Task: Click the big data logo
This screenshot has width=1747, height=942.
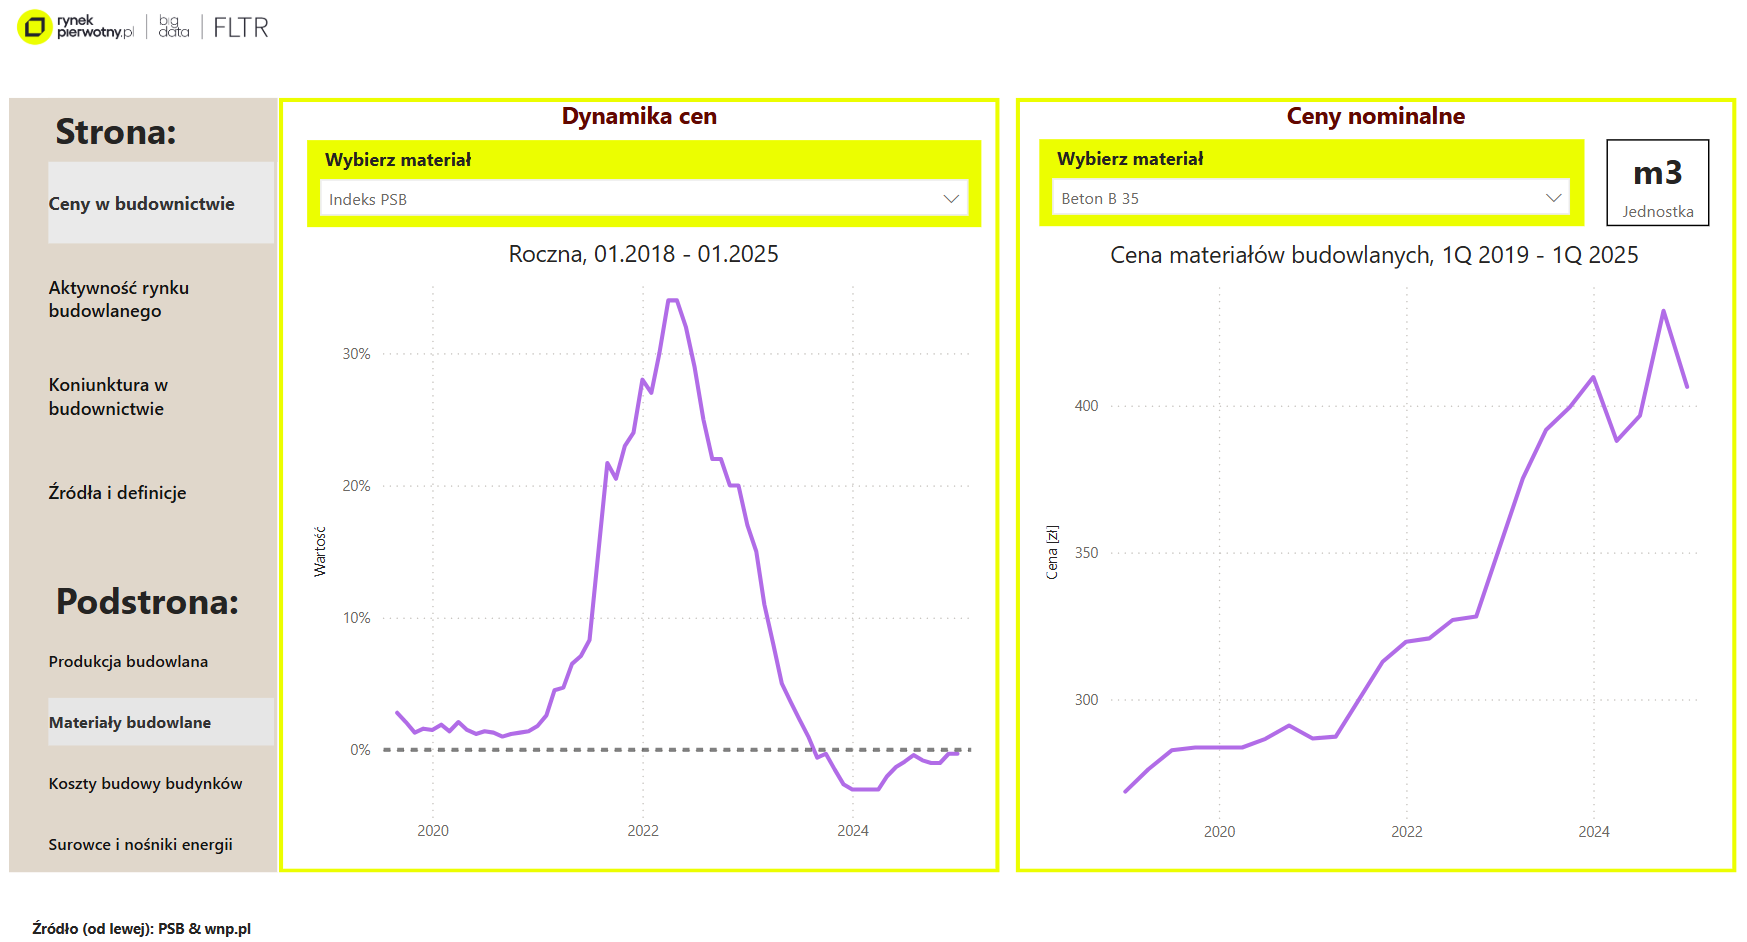Action: (x=173, y=27)
